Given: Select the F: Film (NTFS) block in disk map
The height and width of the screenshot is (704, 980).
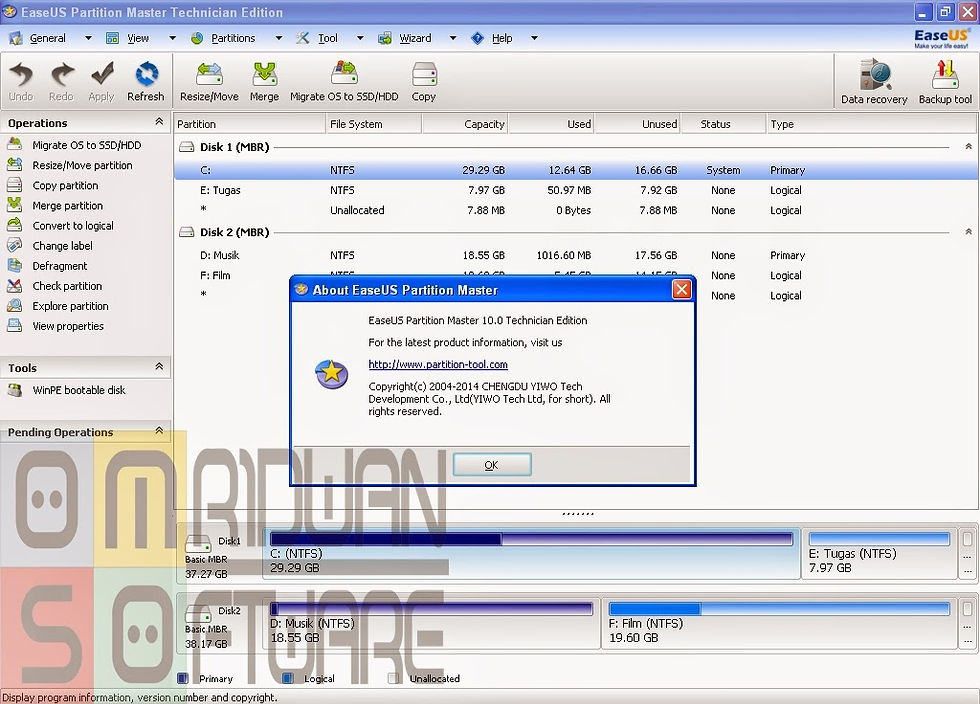Looking at the screenshot, I should tap(779, 623).
